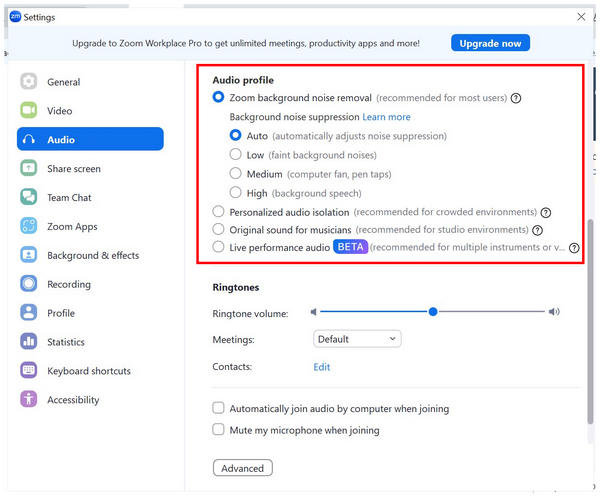This screenshot has height=498, width=600.
Task: Click the Upgrade now button
Action: (490, 43)
